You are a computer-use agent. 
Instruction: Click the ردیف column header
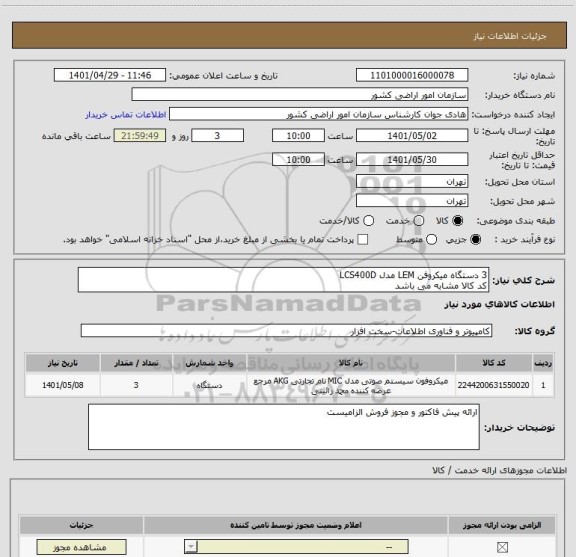pos(543,363)
